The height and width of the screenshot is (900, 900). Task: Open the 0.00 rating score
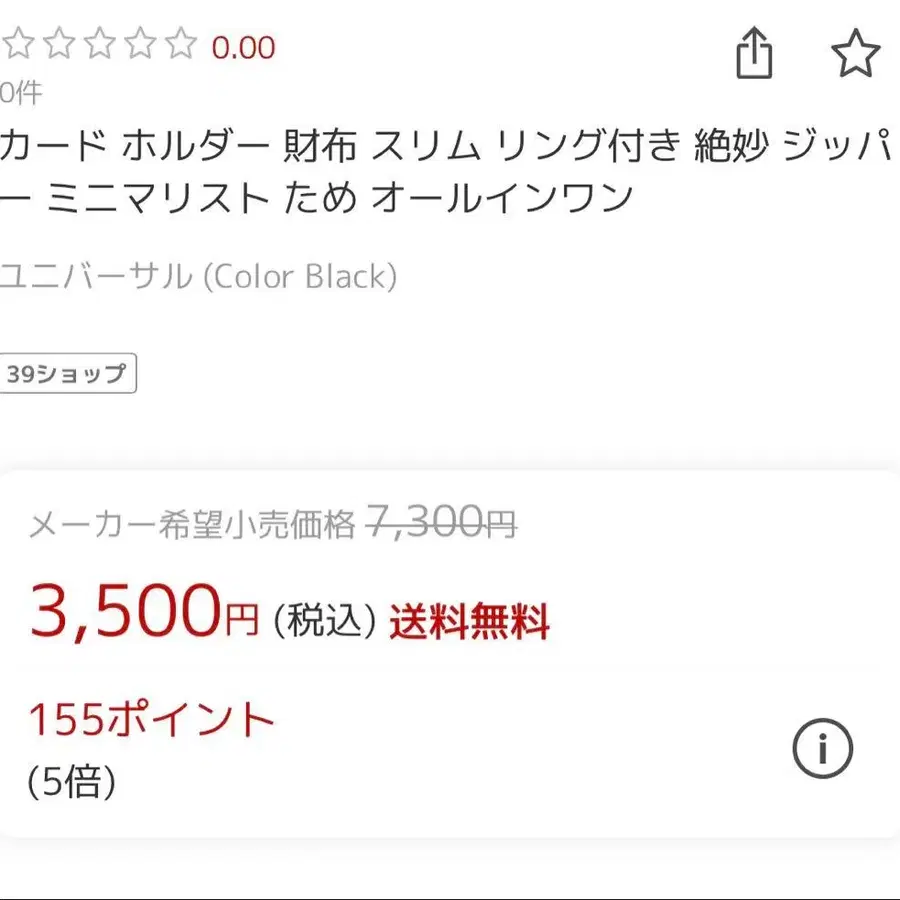pos(243,47)
